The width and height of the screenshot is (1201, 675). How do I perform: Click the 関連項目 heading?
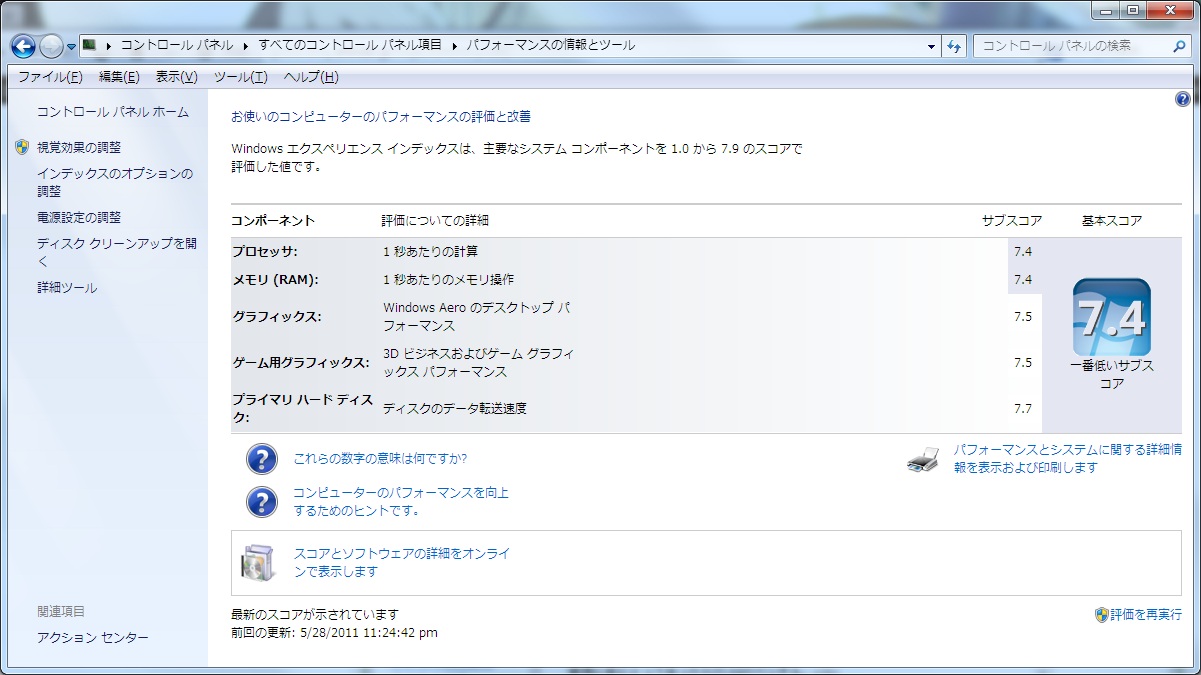pos(61,611)
